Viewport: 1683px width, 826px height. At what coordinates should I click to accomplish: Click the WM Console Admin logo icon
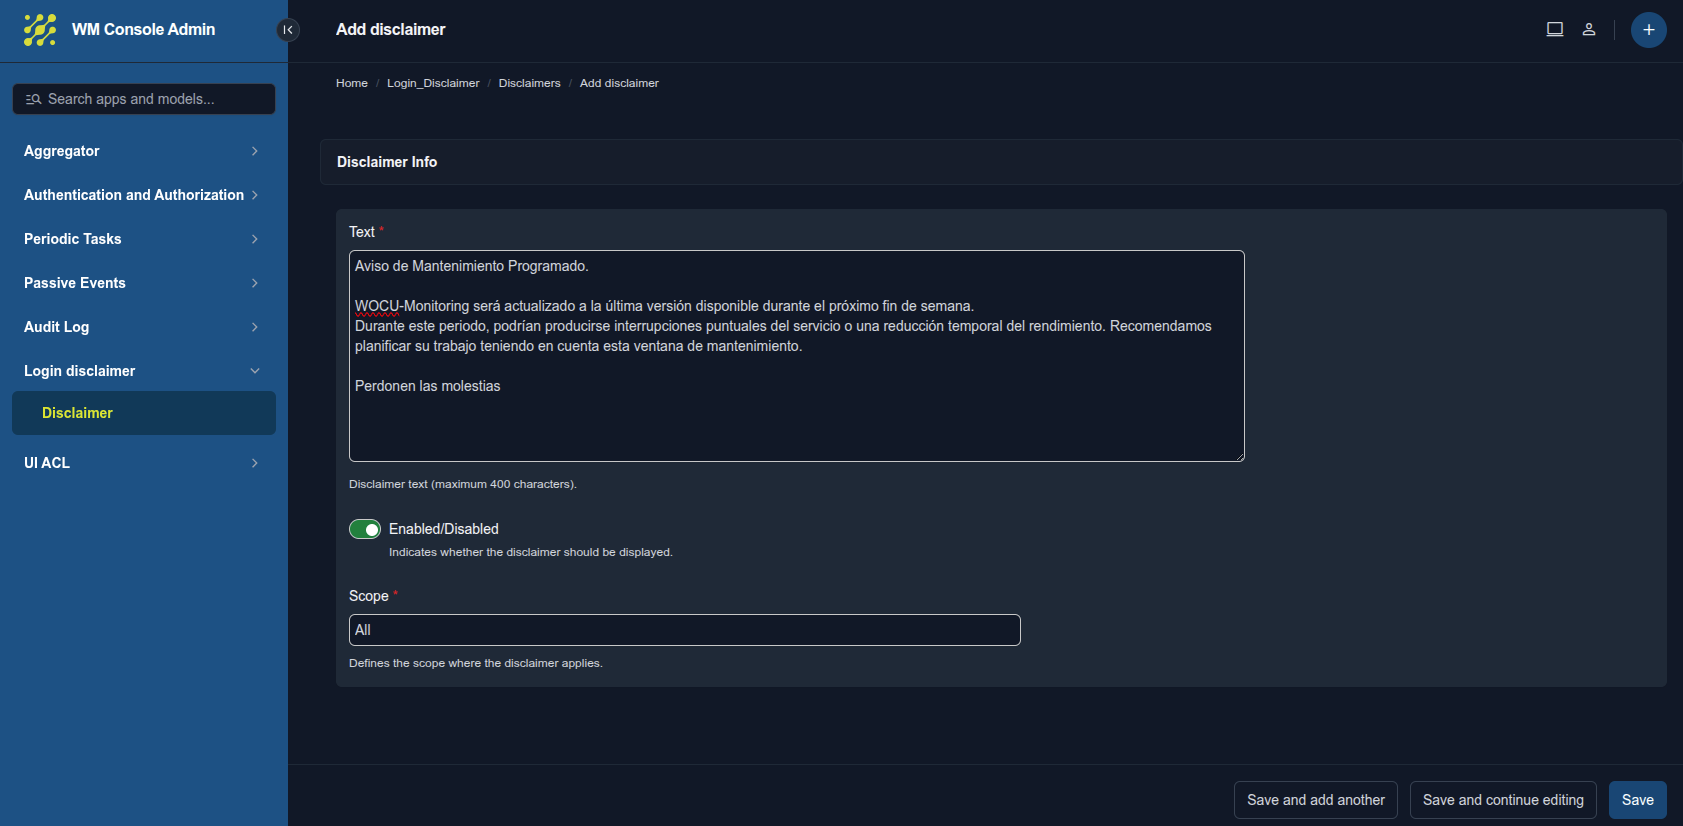(x=39, y=29)
